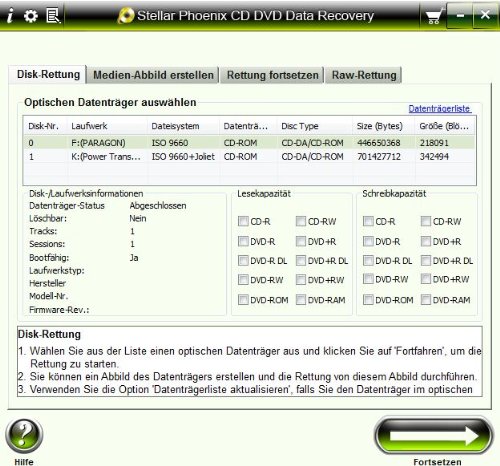Click the 446650368 size value
The height and width of the screenshot is (466, 500).
pos(379,143)
